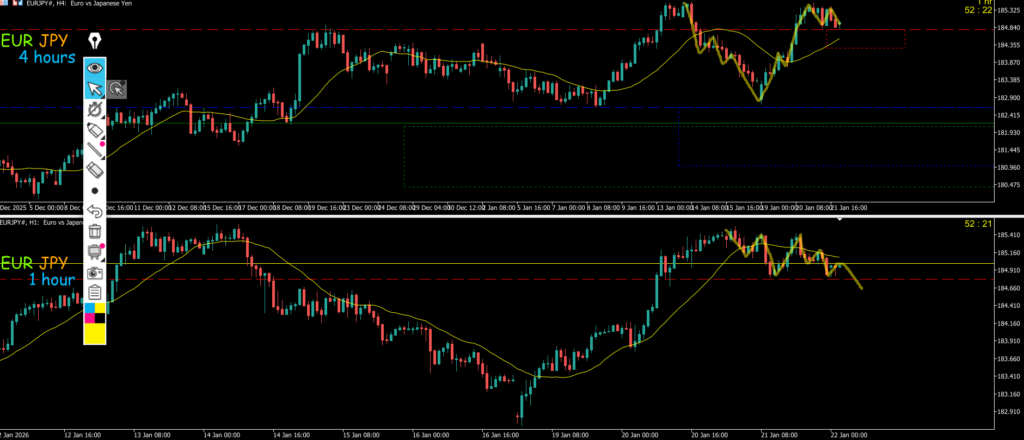Toggle the eye visibility button
The image size is (1024, 440).
point(95,68)
